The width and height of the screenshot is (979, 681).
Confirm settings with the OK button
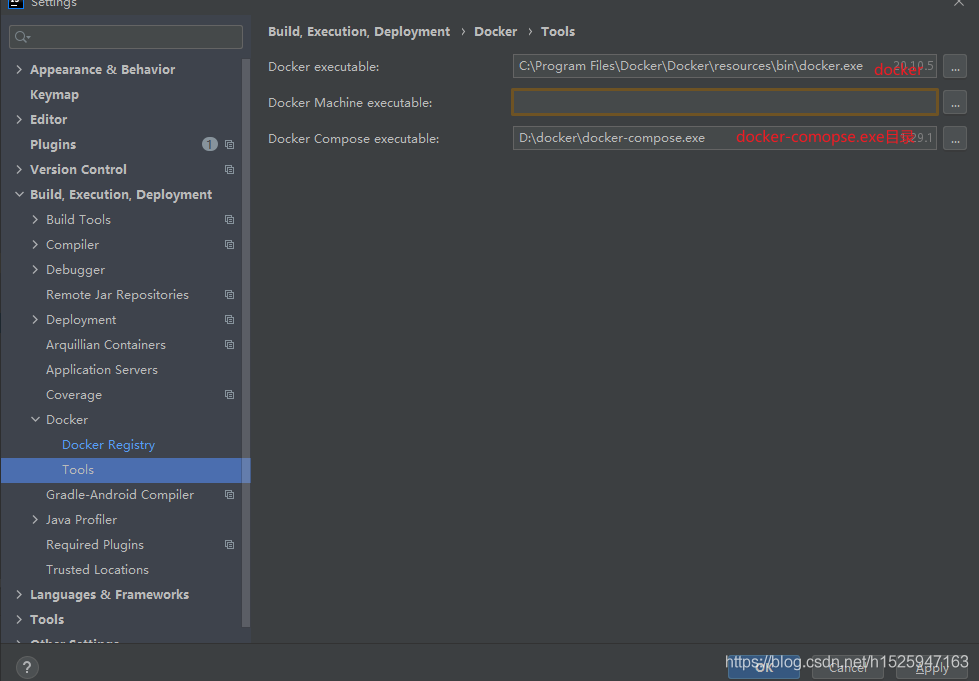pyautogui.click(x=763, y=666)
